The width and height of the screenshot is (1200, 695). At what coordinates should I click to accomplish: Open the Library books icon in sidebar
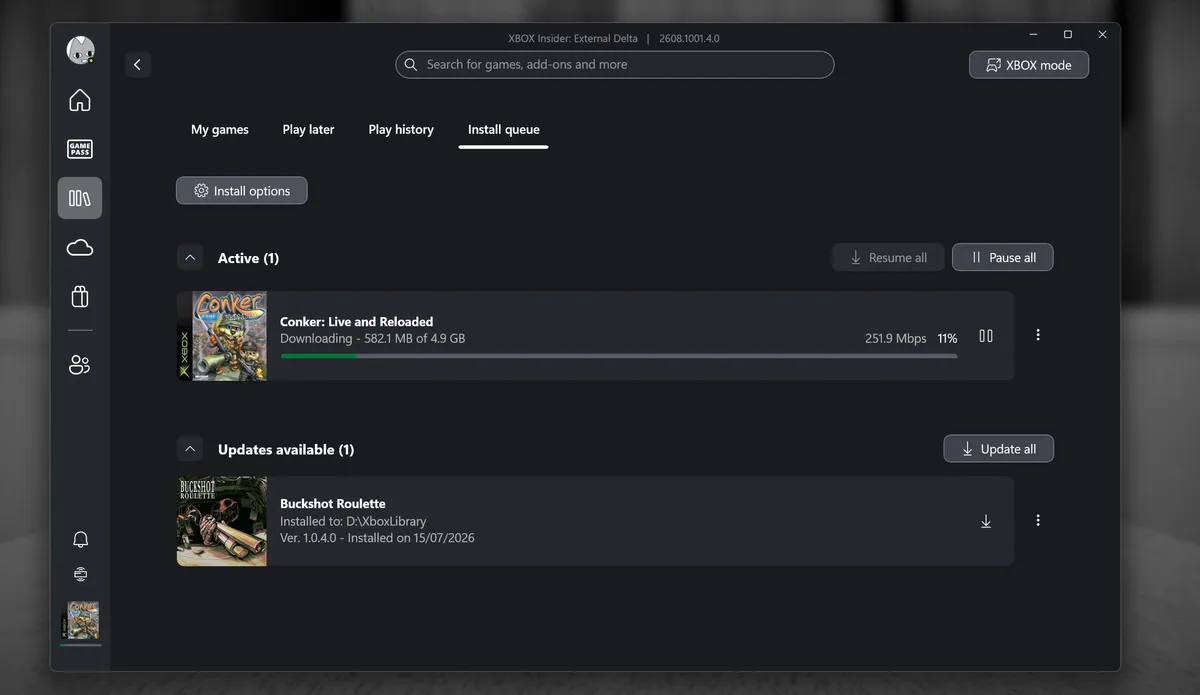click(x=80, y=198)
